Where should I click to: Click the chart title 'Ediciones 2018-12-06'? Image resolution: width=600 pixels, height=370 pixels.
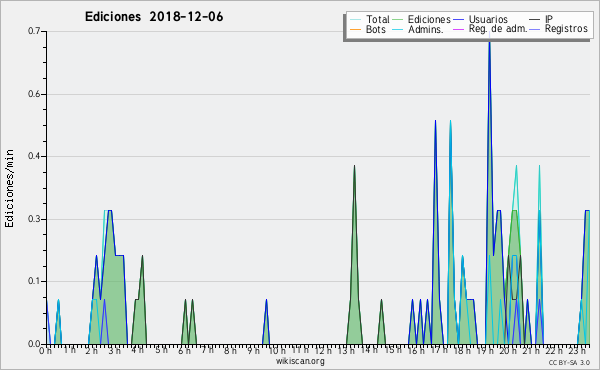click(x=154, y=17)
